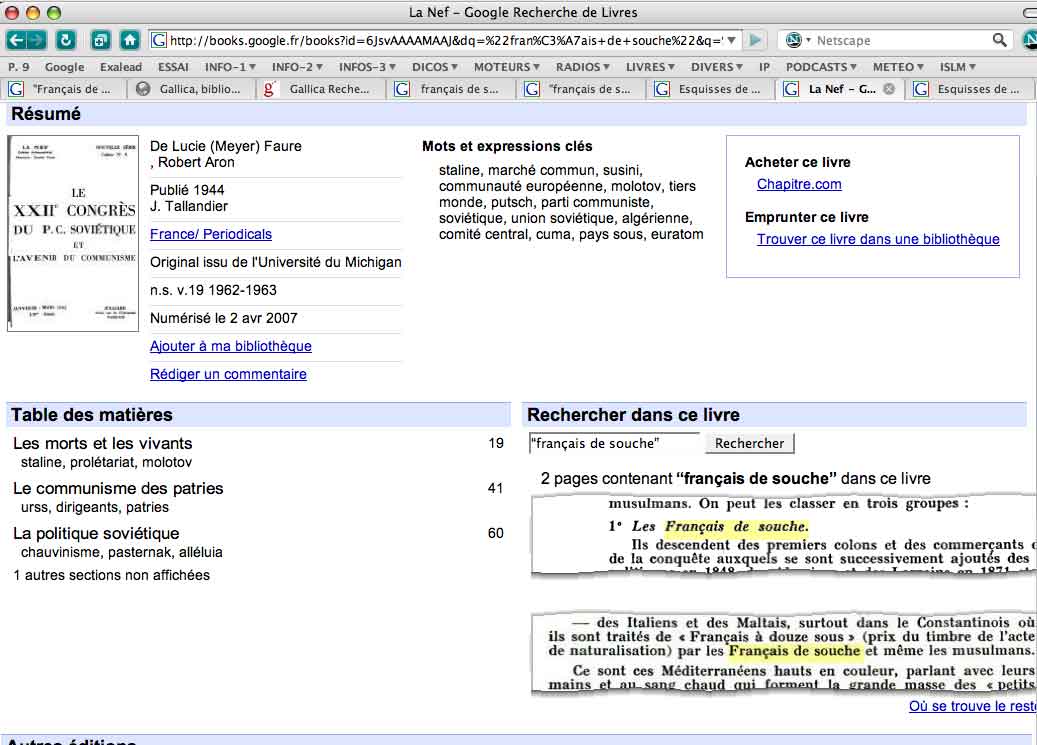The image size is (1037, 745).
Task: Open the France/ Periodicals link
Action: tap(211, 234)
